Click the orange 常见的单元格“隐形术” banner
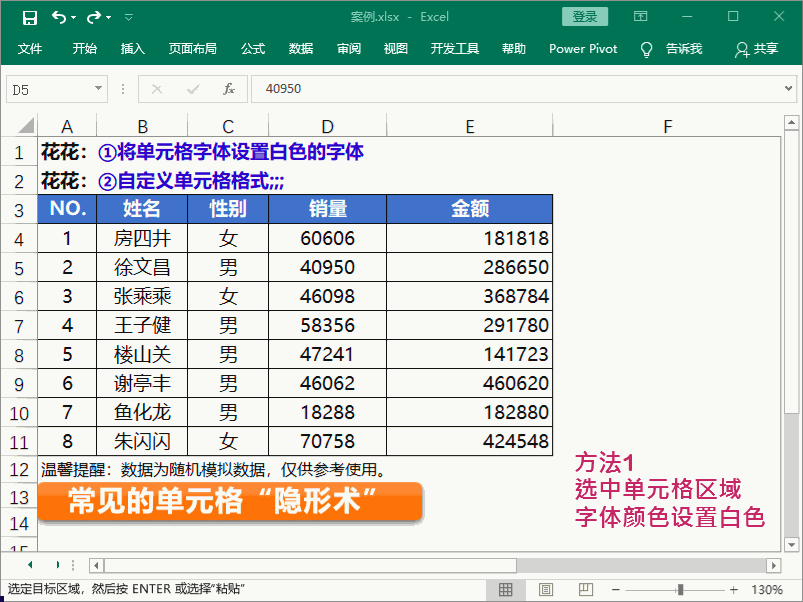This screenshot has width=803, height=602. pos(230,502)
